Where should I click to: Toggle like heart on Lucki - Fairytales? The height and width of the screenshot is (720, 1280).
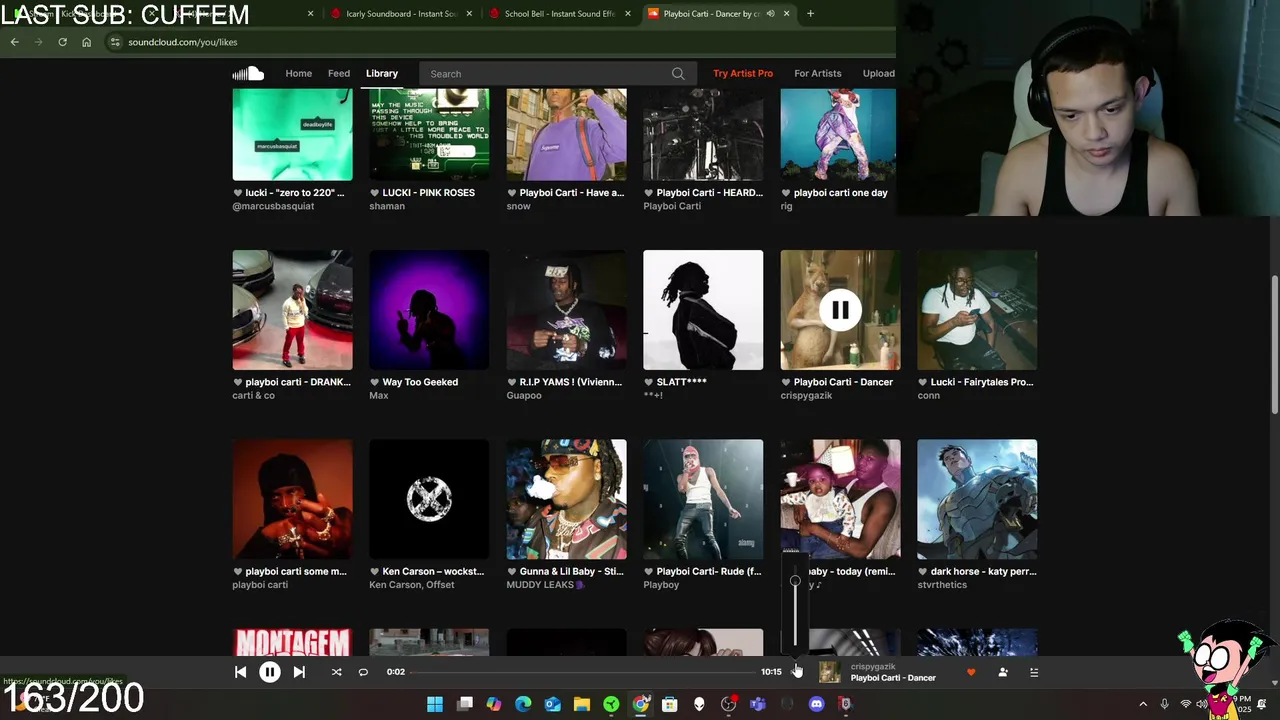923,382
